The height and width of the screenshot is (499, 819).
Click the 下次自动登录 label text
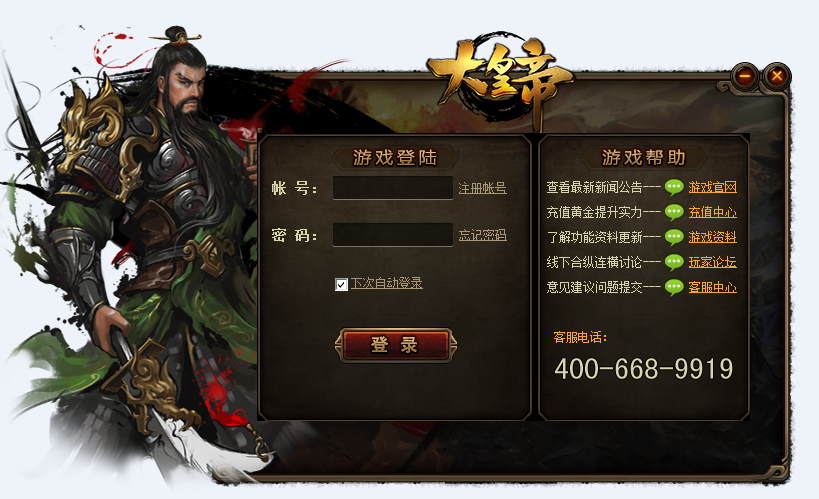(387, 283)
